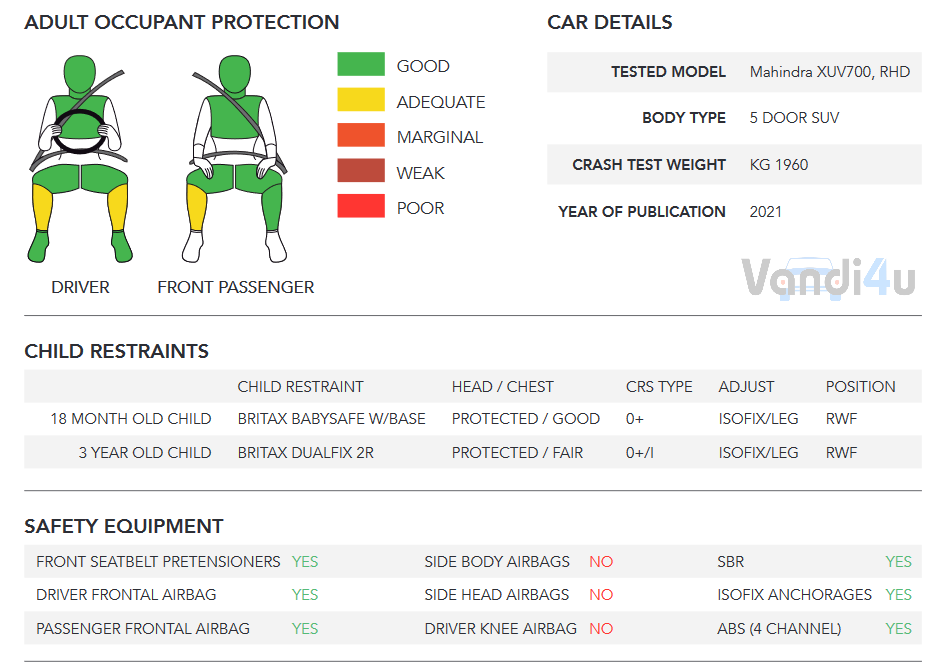Click NO beside side head airbags

click(x=601, y=595)
